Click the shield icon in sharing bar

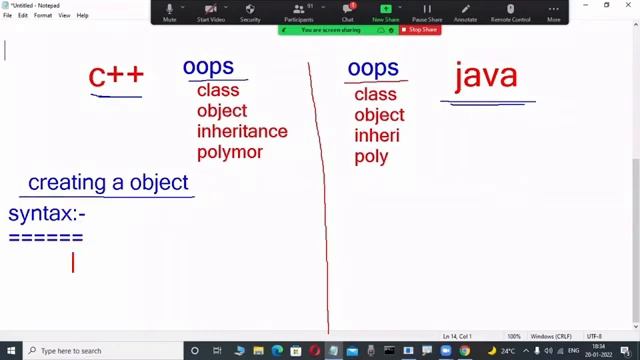tap(391, 30)
